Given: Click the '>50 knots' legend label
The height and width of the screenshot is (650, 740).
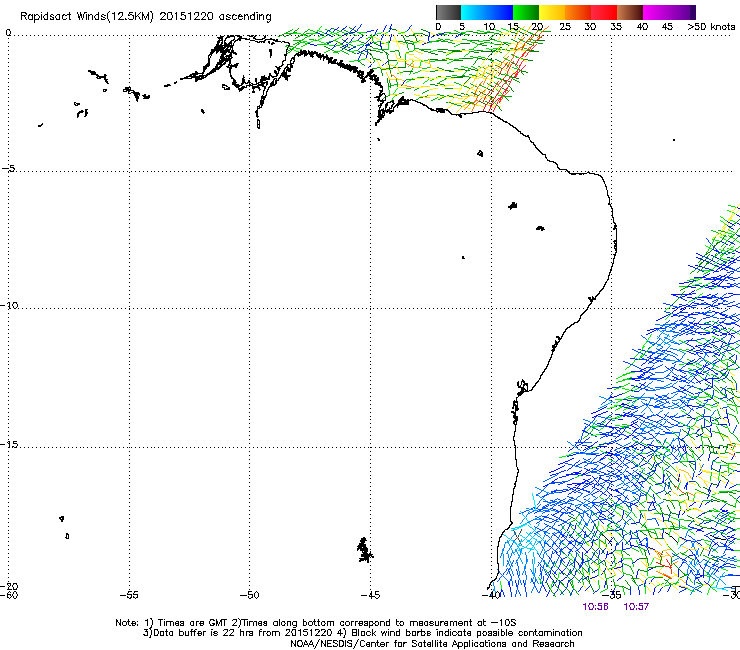Looking at the screenshot, I should point(711,27).
